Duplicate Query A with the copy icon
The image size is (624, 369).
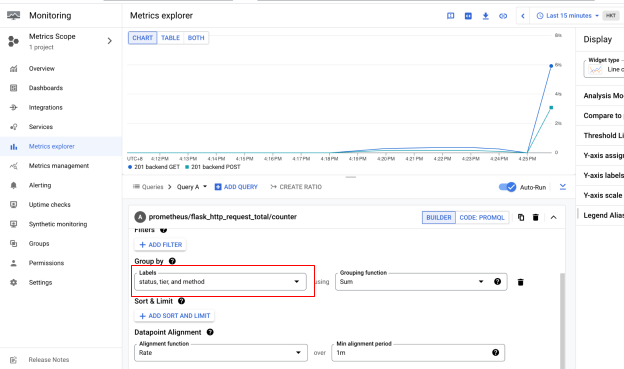coord(521,217)
